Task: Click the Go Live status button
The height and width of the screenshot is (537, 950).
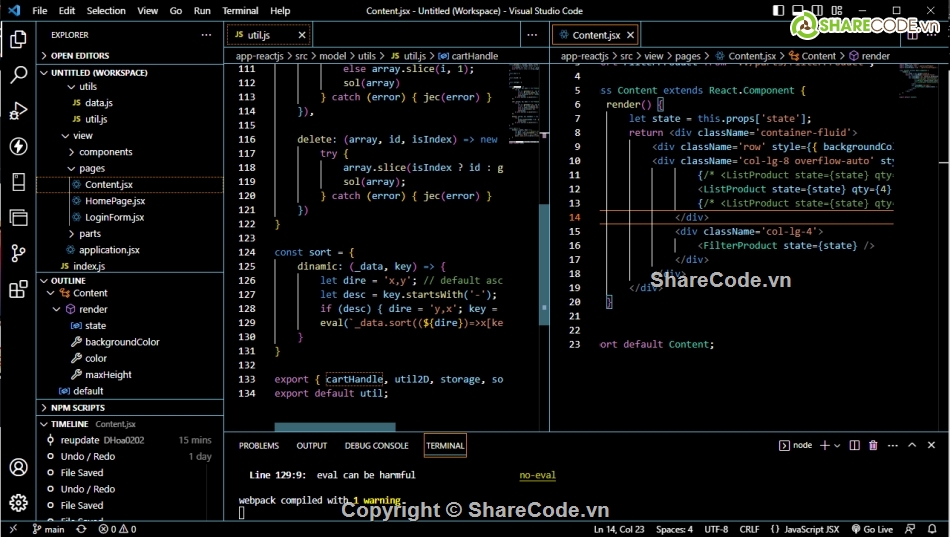Action: pos(872,529)
